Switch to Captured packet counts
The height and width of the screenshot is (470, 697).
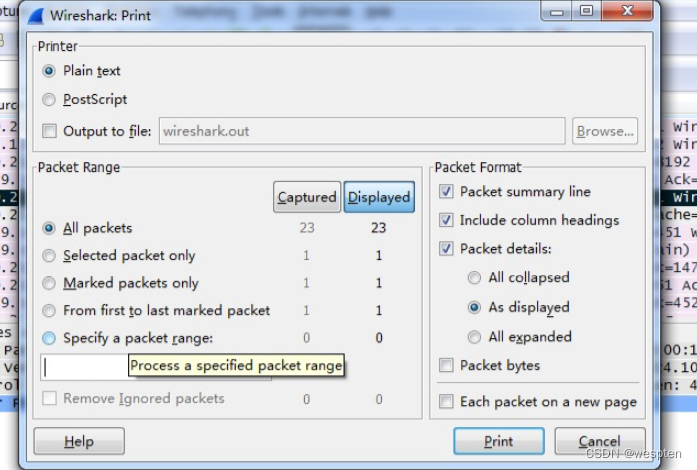(x=307, y=197)
